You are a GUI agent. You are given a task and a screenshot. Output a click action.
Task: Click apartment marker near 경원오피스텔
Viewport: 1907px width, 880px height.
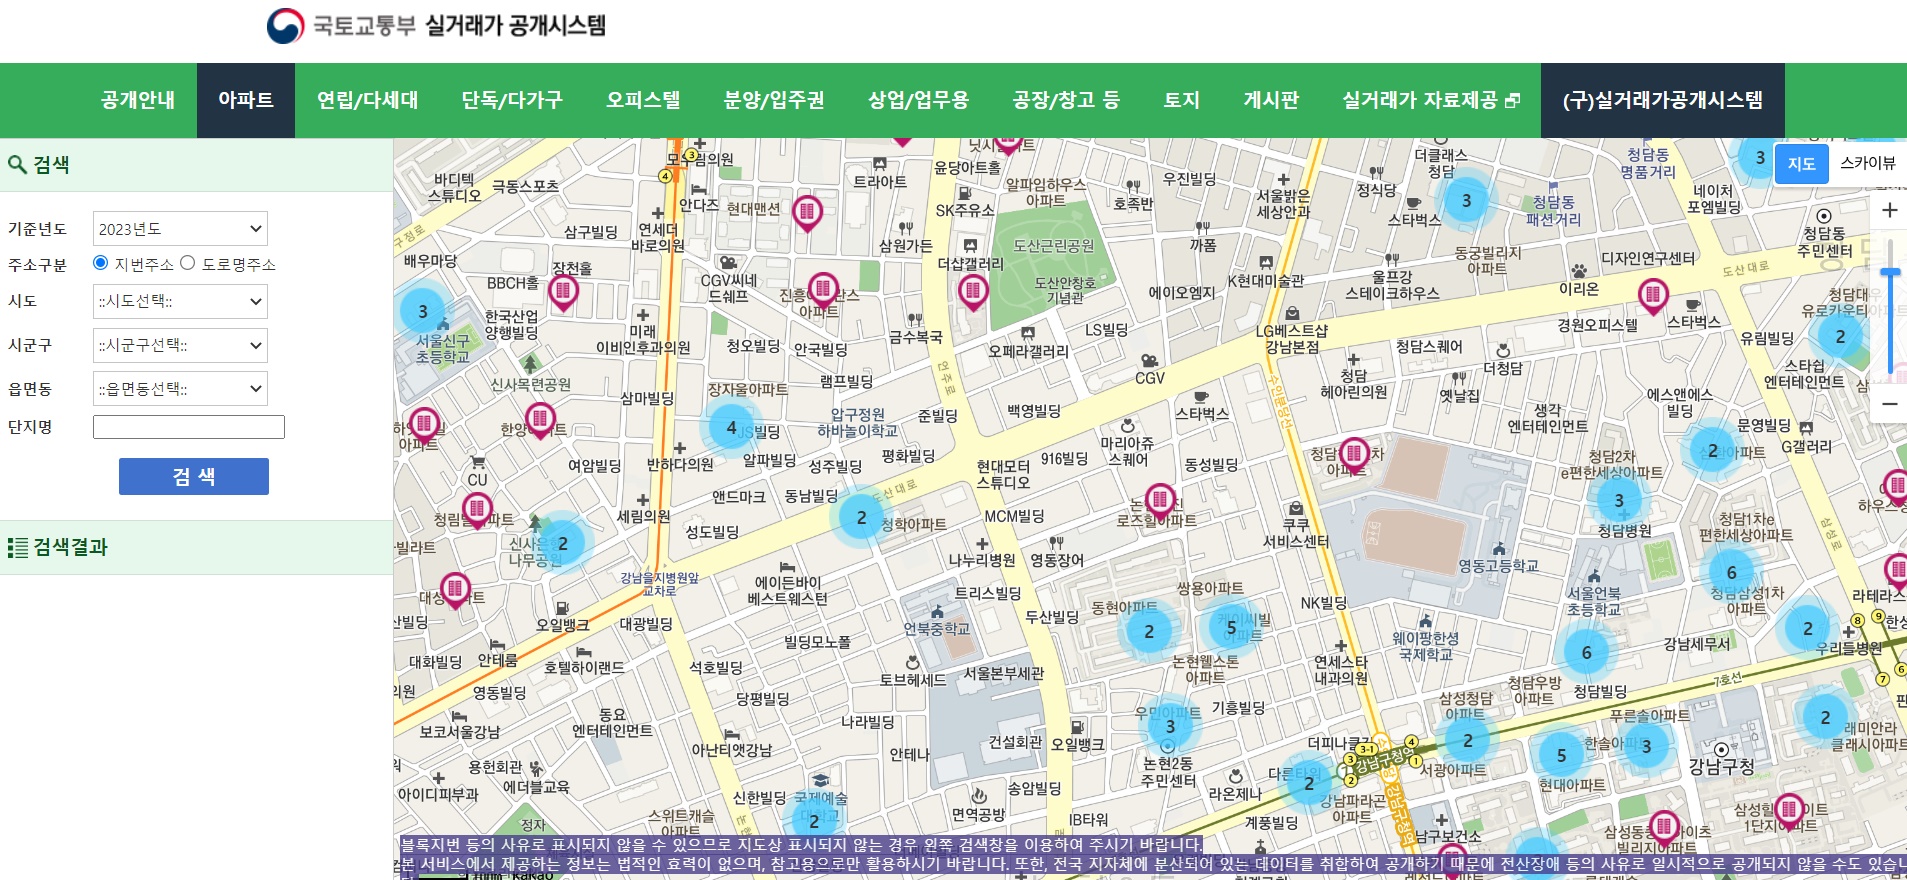pos(1653,296)
